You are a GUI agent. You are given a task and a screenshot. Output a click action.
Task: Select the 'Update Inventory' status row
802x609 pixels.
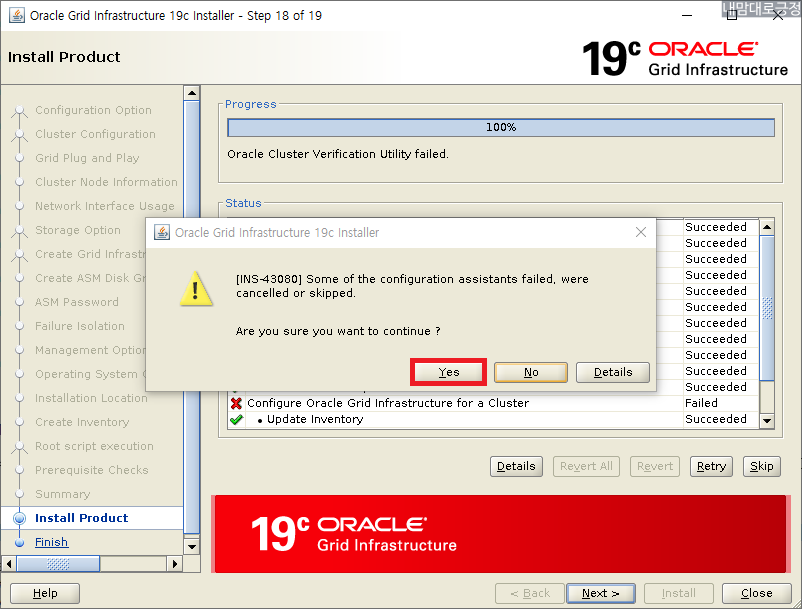[x=494, y=419]
